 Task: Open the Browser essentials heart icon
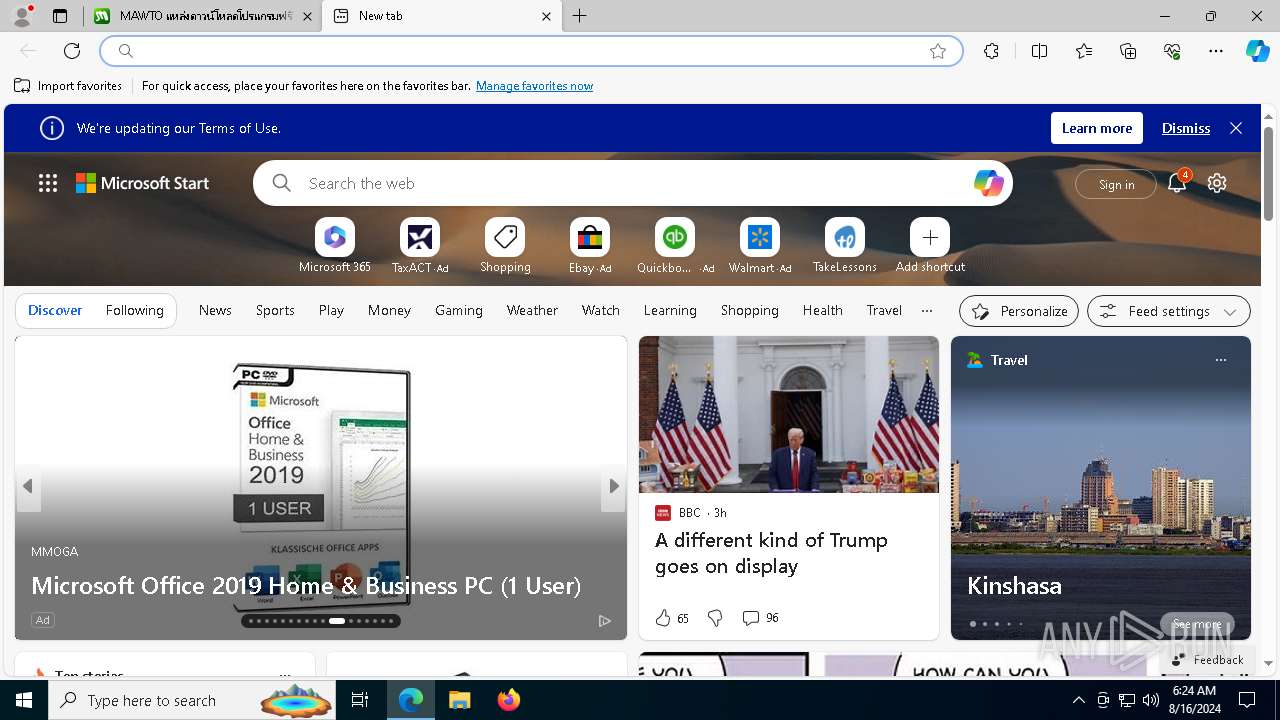click(1172, 51)
